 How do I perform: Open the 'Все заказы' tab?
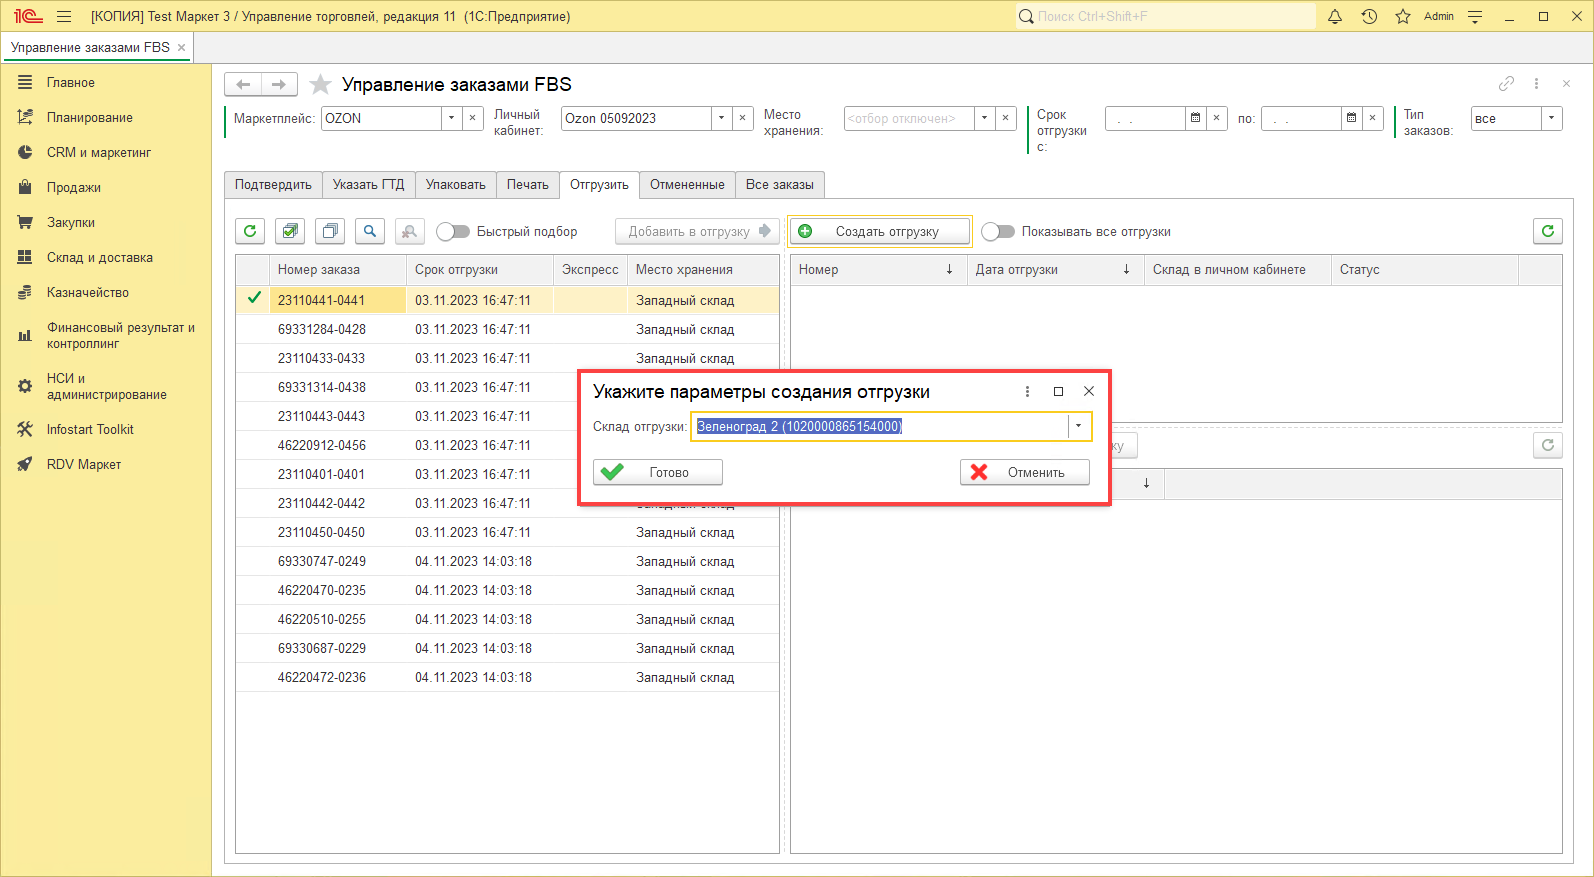779,184
